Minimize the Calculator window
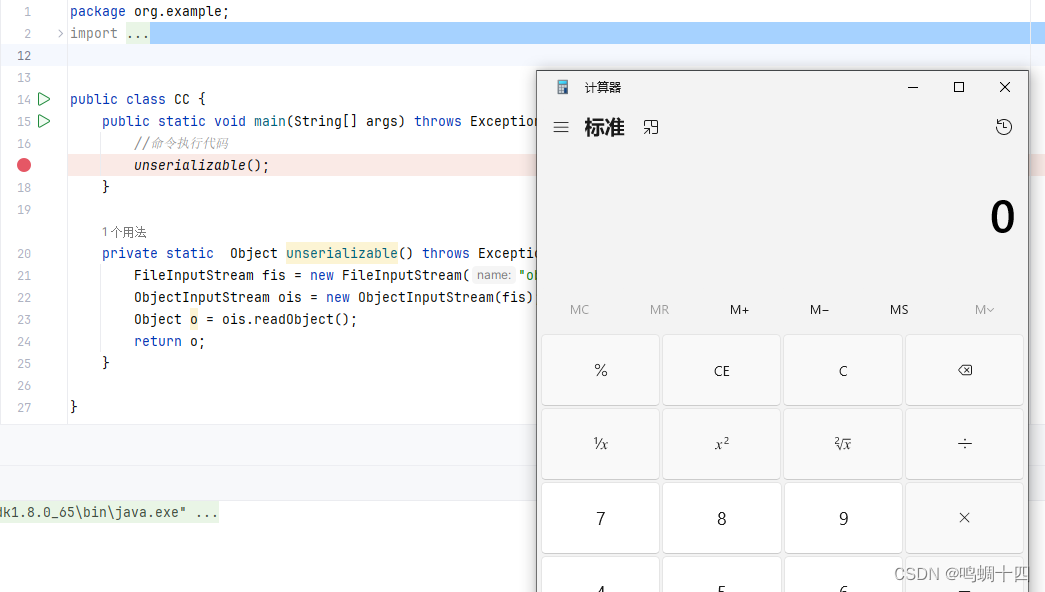 click(x=913, y=87)
